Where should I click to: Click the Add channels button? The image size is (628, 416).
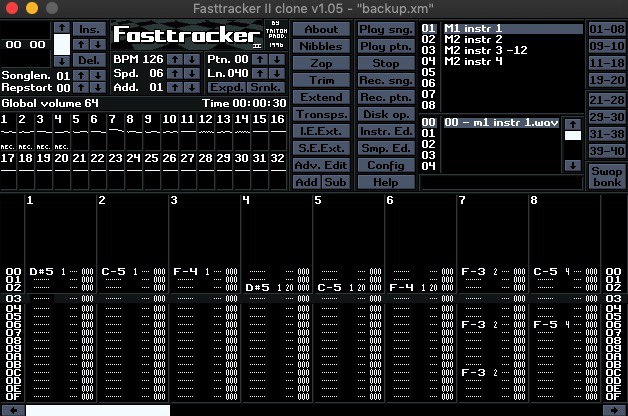[307, 182]
